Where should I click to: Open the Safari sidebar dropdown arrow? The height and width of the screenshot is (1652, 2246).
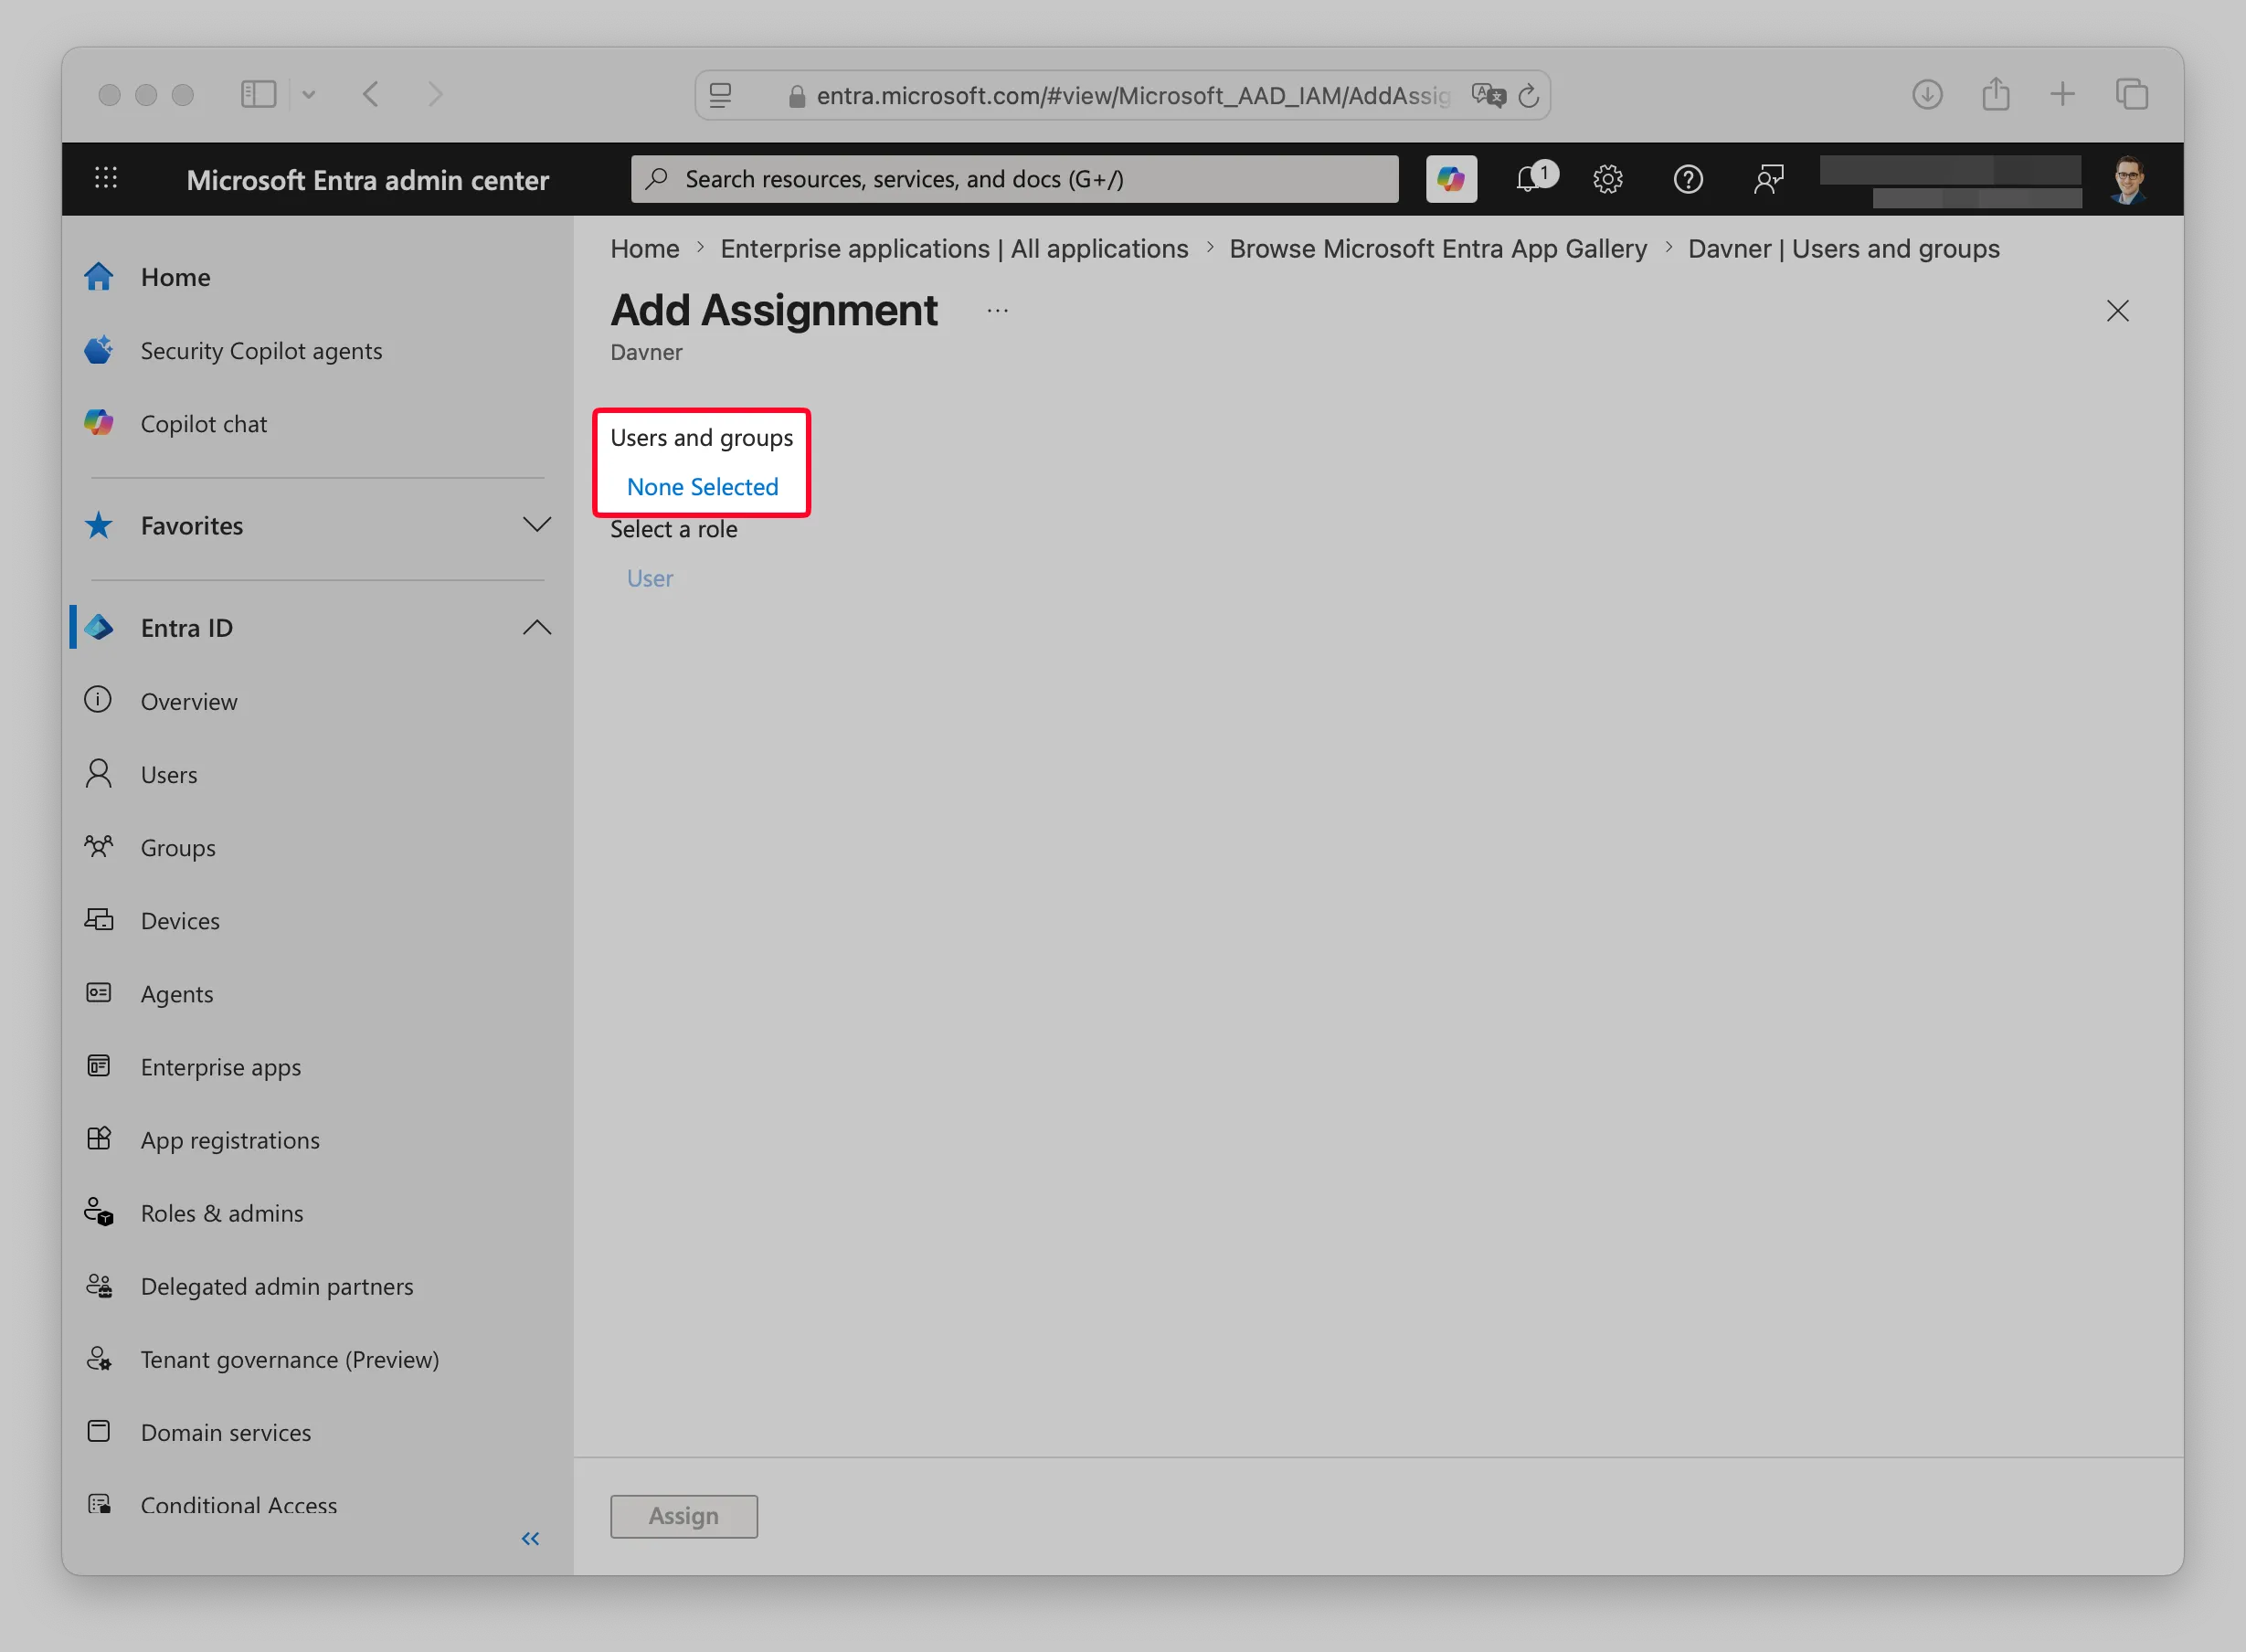[x=309, y=95]
